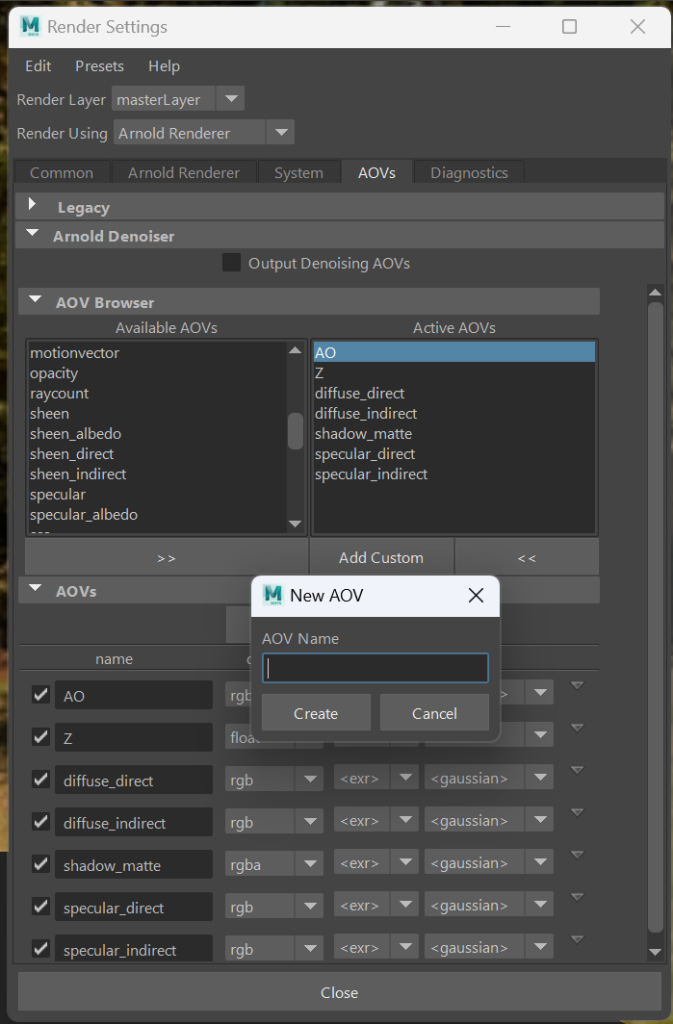Minimize the Render Settings window
The height and width of the screenshot is (1024, 673).
[503, 26]
